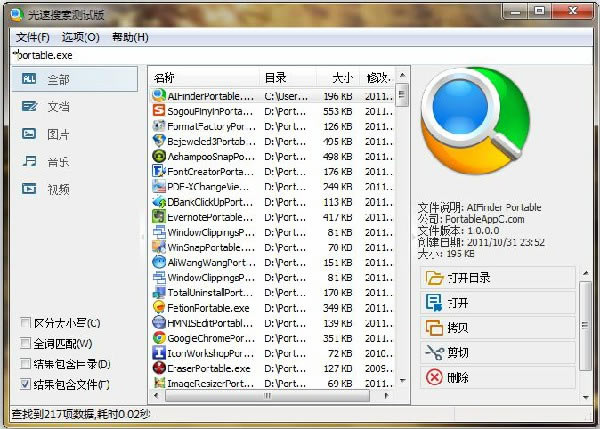Click the FetionPortable.exe icon
This screenshot has height=429, width=600.
pyautogui.click(x=159, y=307)
